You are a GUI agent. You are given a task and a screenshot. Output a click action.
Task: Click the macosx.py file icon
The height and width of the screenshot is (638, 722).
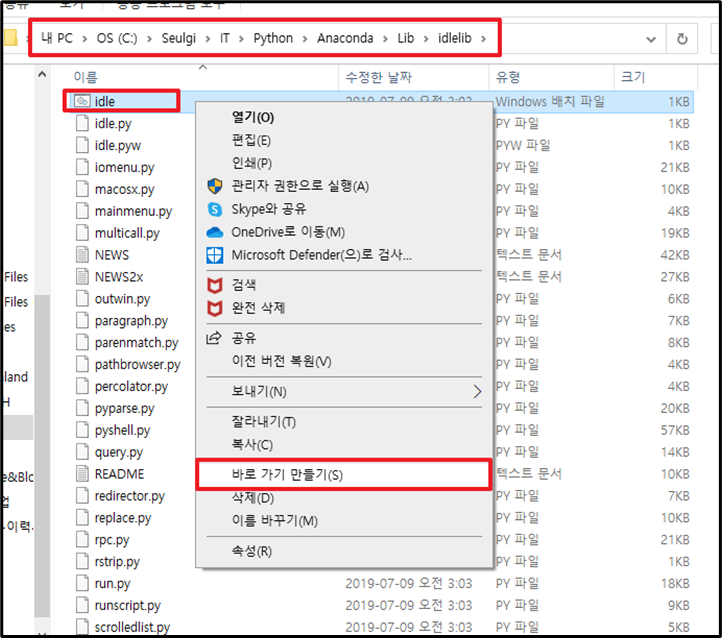pyautogui.click(x=82, y=189)
